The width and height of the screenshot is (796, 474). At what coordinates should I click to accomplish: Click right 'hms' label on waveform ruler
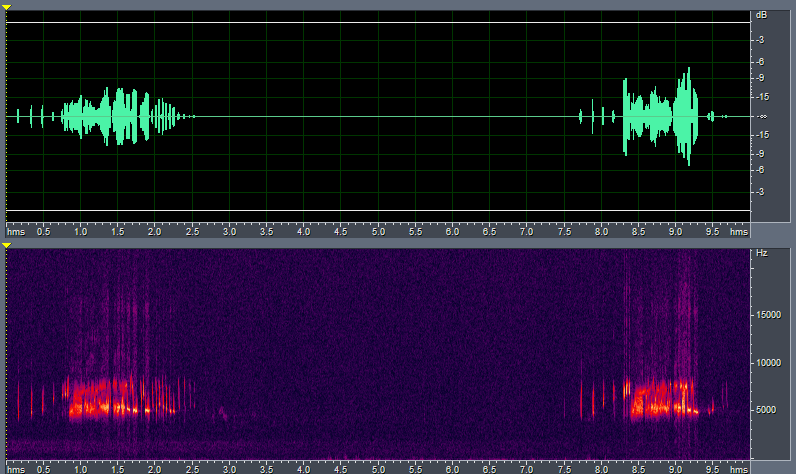pyautogui.click(x=739, y=231)
